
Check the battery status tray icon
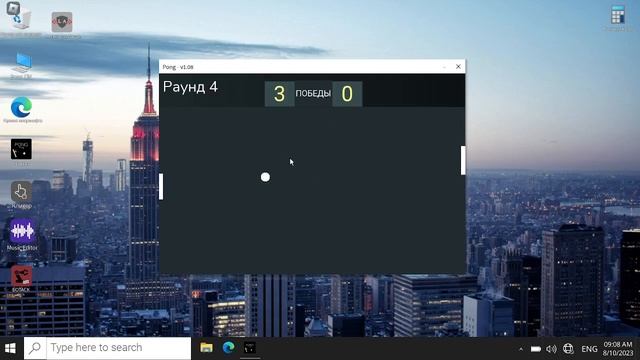pyautogui.click(x=536, y=349)
